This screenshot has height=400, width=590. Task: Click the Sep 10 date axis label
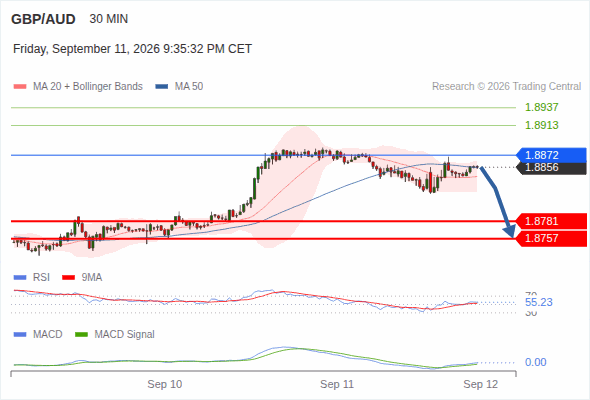pos(165,384)
